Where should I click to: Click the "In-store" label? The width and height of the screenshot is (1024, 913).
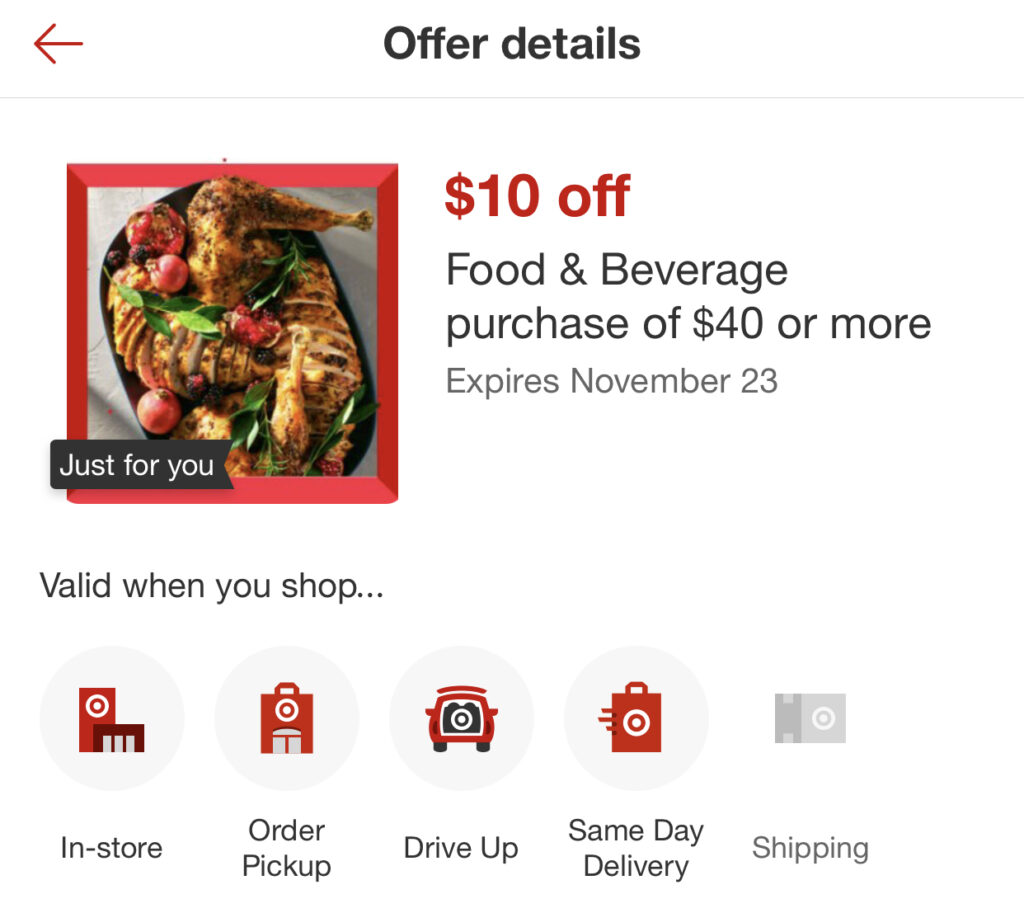[x=111, y=848]
